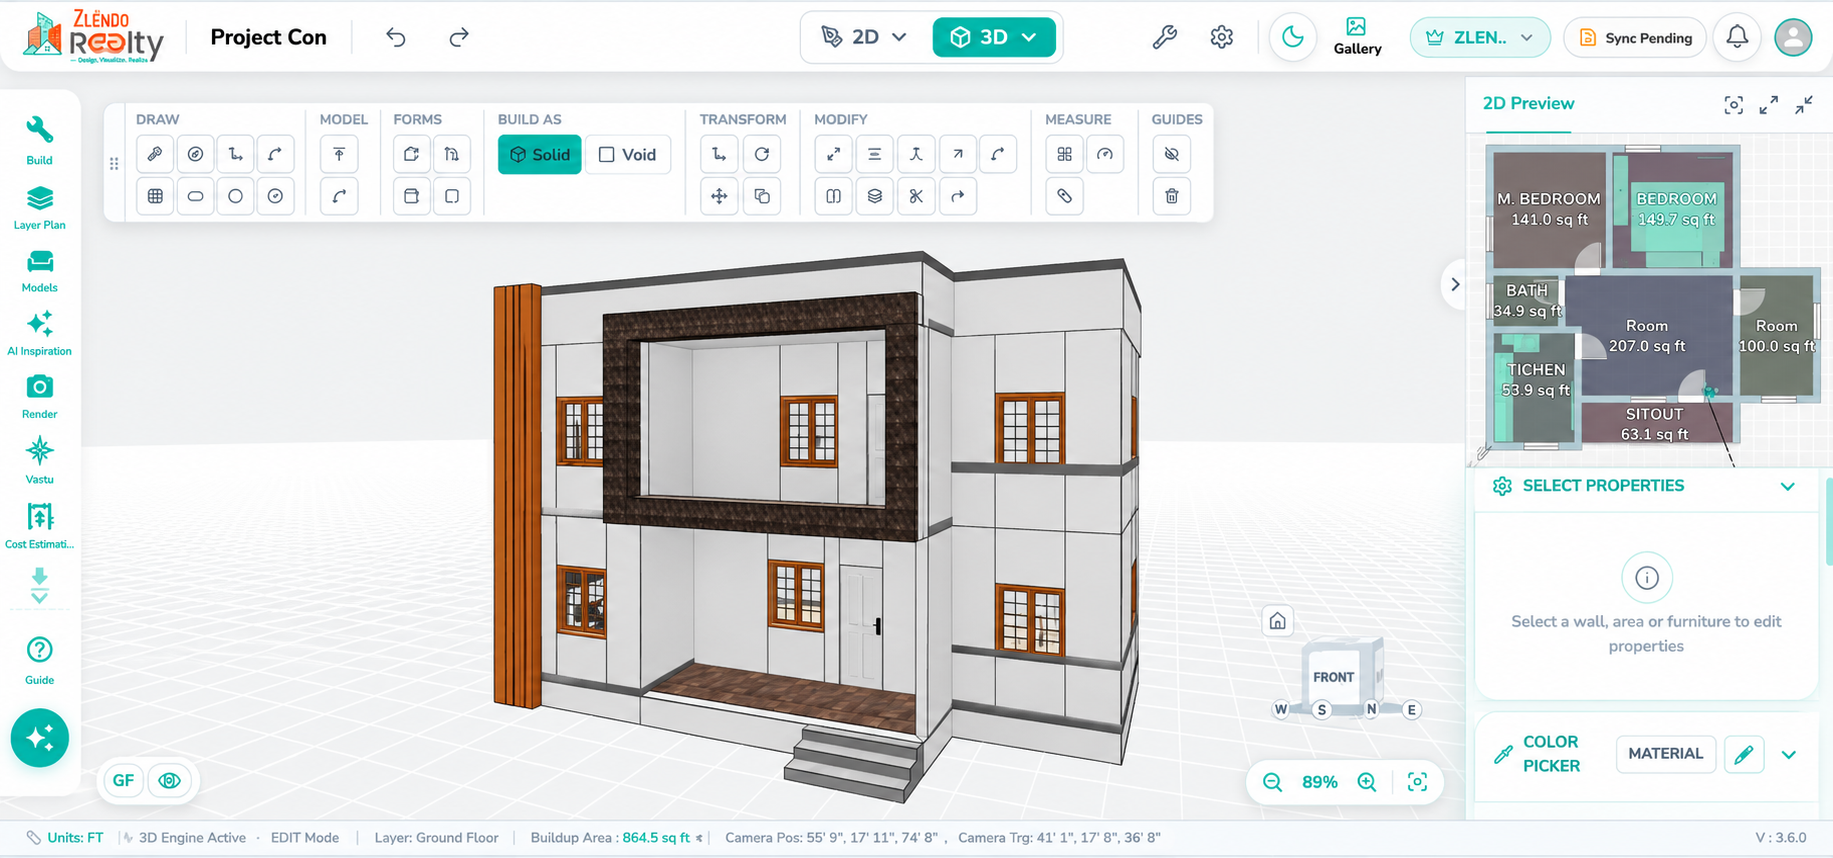
Task: Click the trash icon under Guides
Action: (1172, 196)
